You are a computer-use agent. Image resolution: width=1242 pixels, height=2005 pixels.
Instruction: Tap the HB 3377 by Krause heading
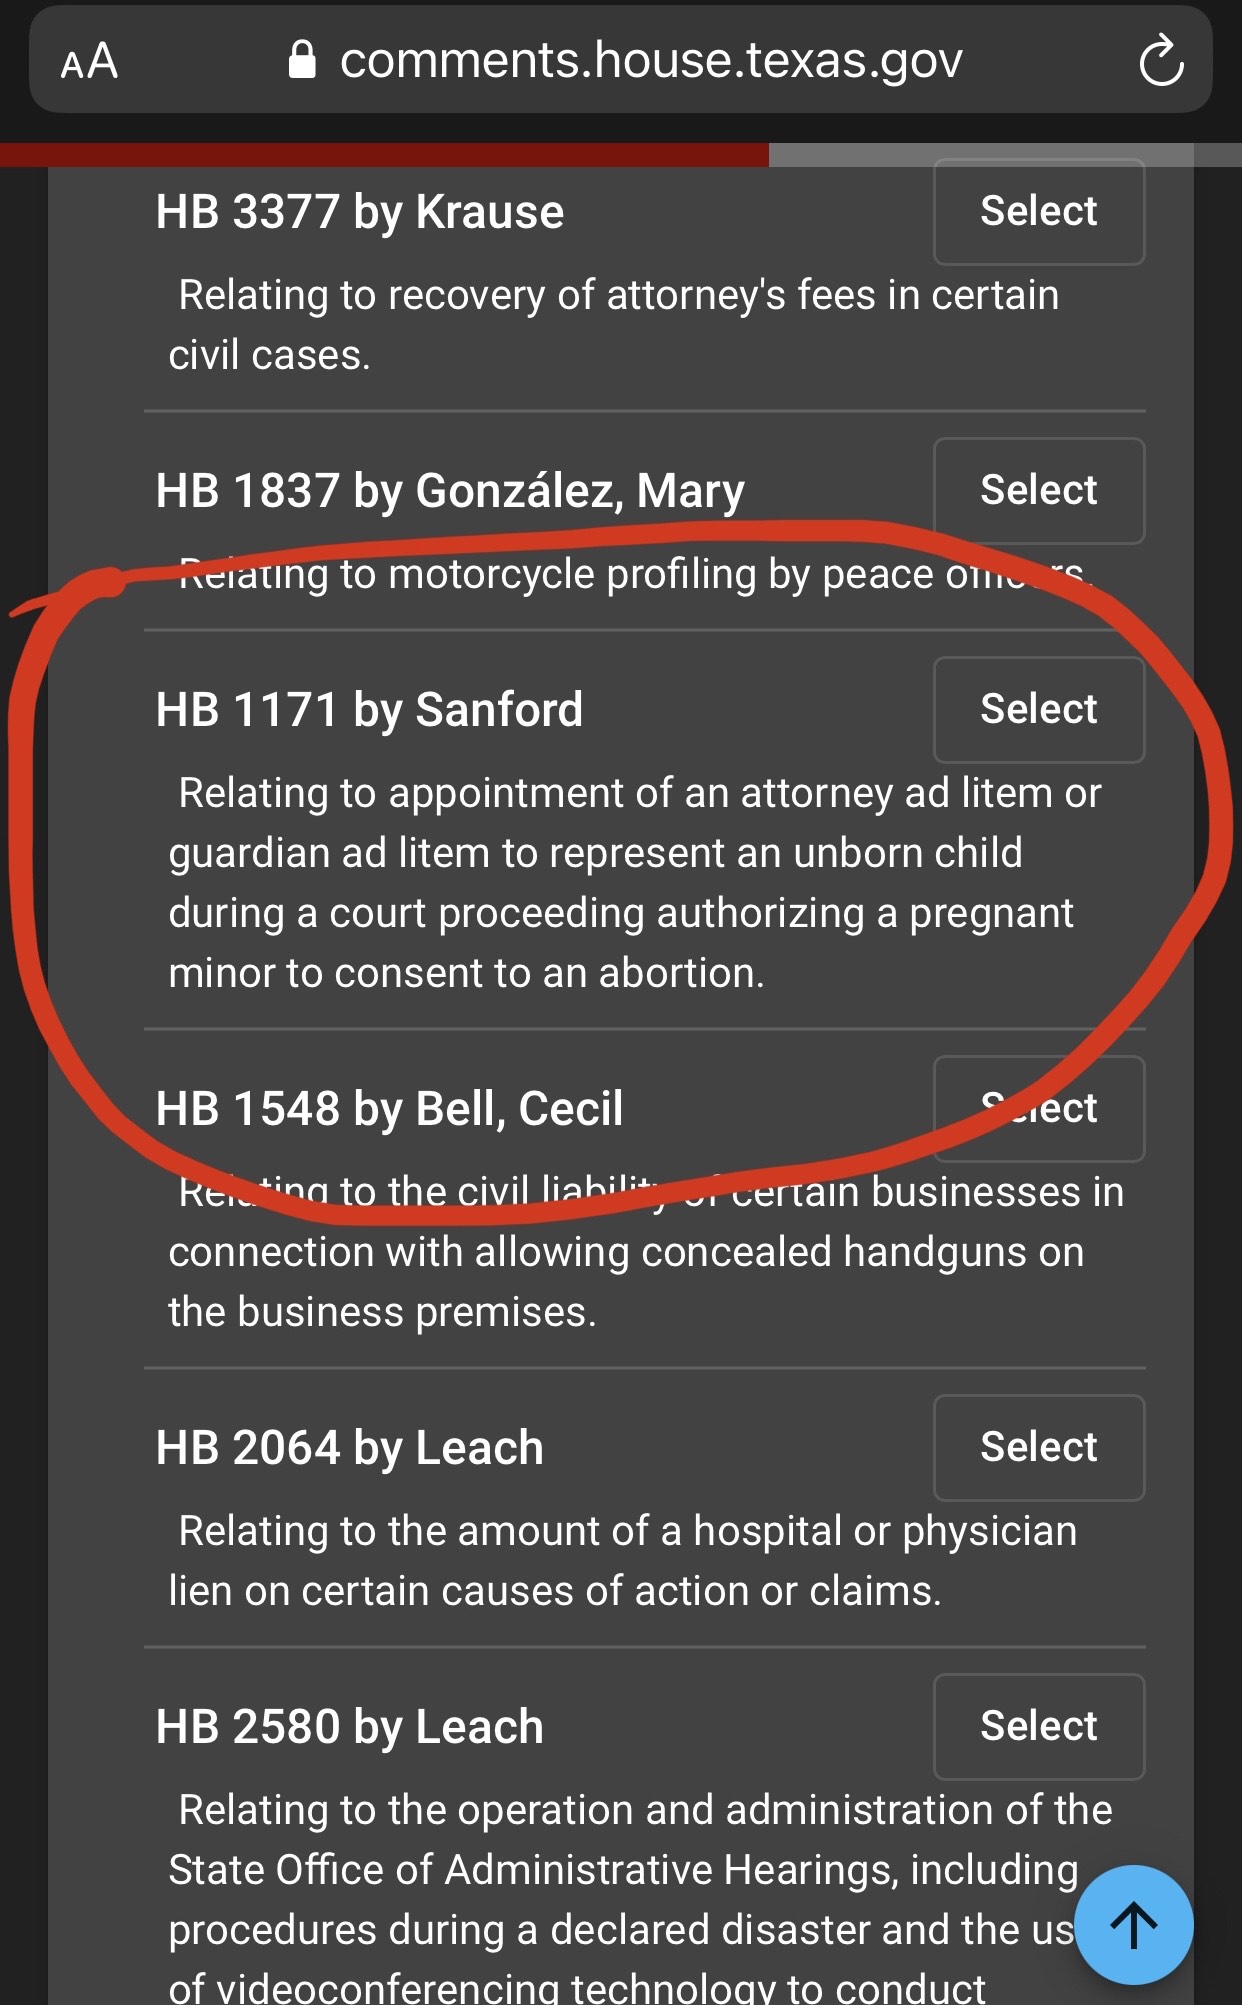(360, 212)
